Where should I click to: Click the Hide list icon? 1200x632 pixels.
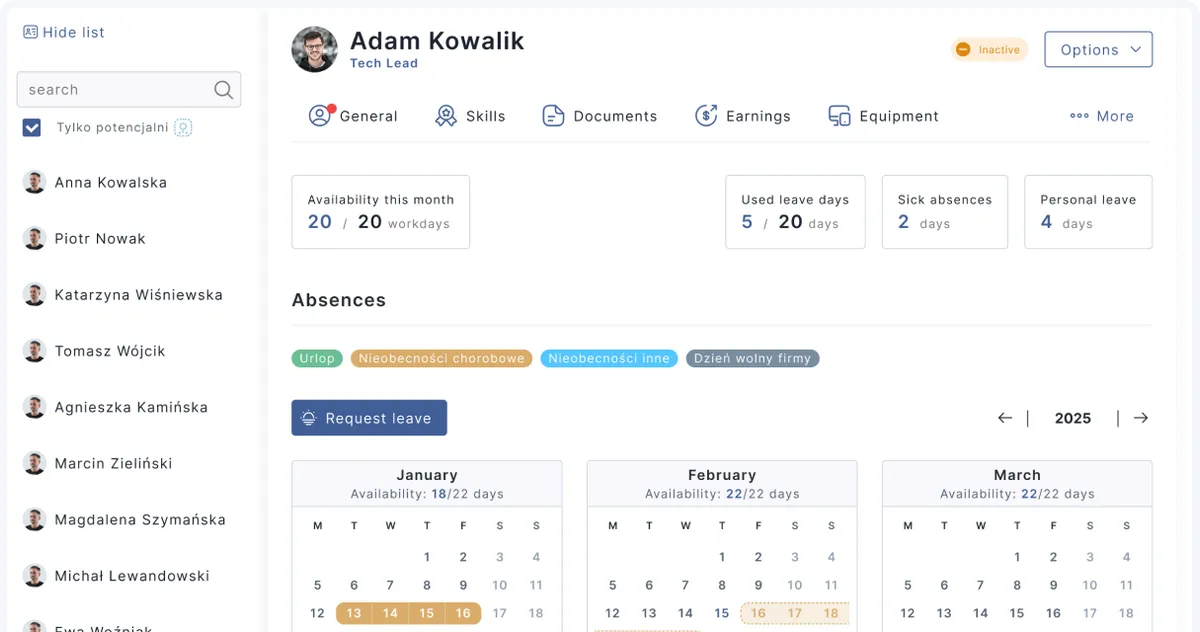(x=30, y=32)
